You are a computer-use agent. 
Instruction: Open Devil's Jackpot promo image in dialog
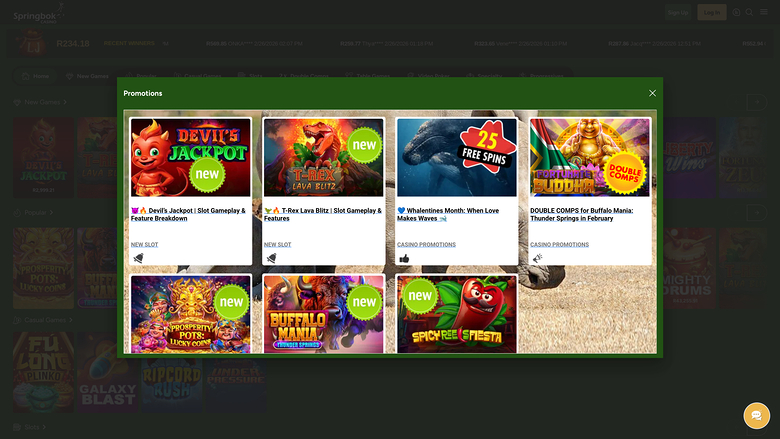(x=191, y=158)
